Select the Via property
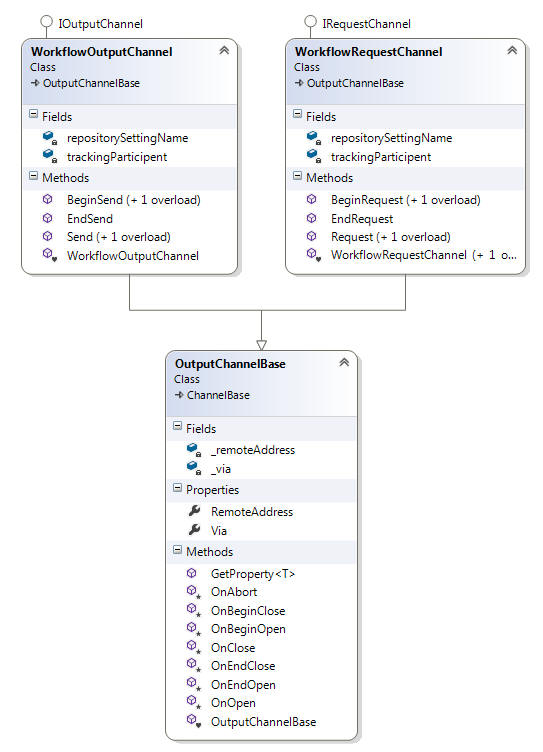Viewport: 543px width, 752px height. pyautogui.click(x=219, y=530)
